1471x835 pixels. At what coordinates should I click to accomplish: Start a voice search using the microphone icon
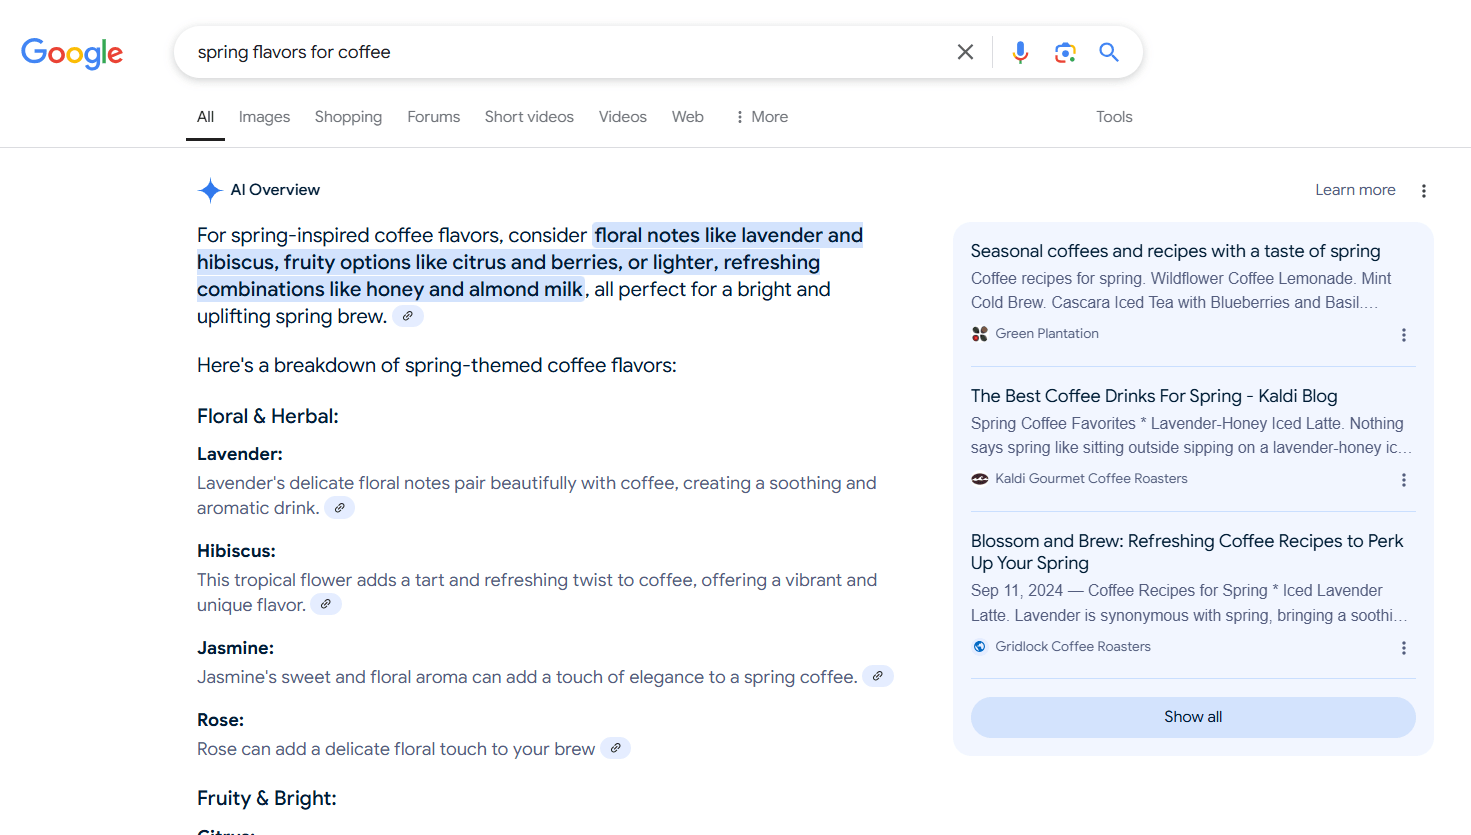pyautogui.click(x=1019, y=51)
